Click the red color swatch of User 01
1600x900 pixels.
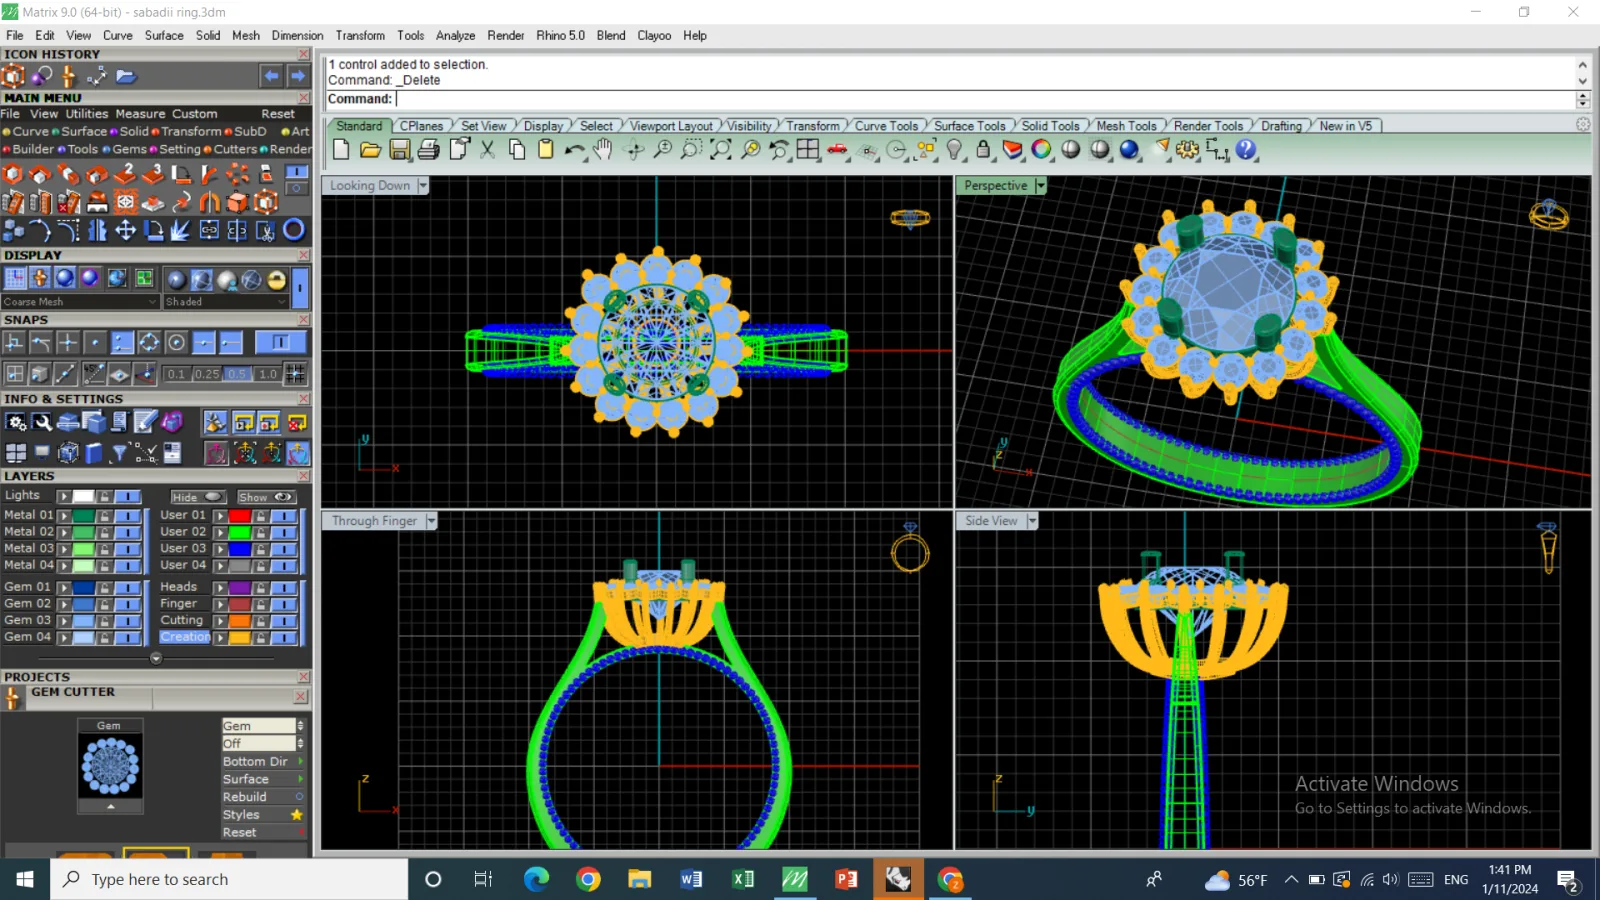pos(240,516)
